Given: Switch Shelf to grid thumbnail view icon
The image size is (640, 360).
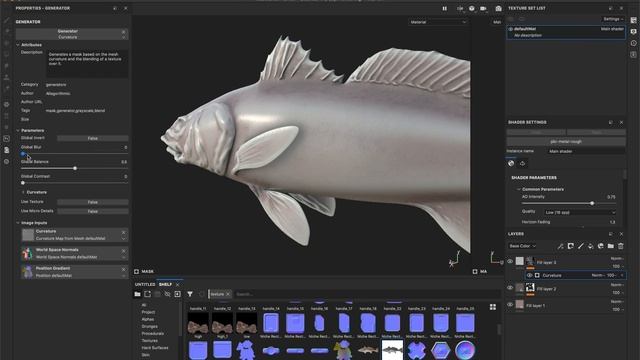Looking at the screenshot, I should click(x=493, y=307).
